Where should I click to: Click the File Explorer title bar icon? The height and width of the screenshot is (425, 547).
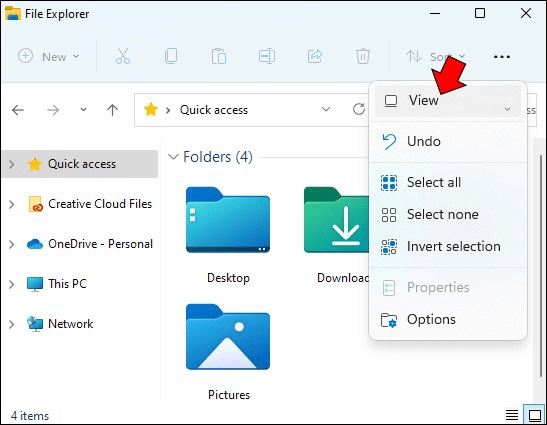[x=13, y=13]
